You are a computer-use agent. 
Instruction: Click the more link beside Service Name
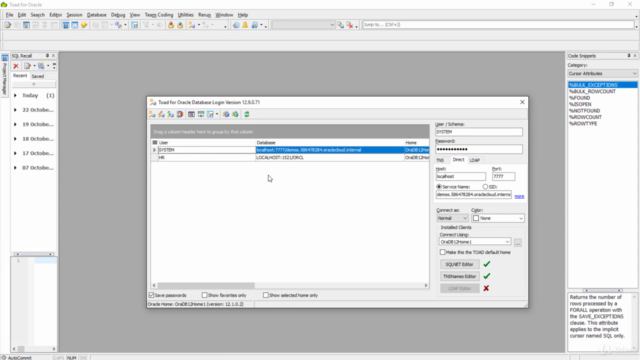click(519, 196)
